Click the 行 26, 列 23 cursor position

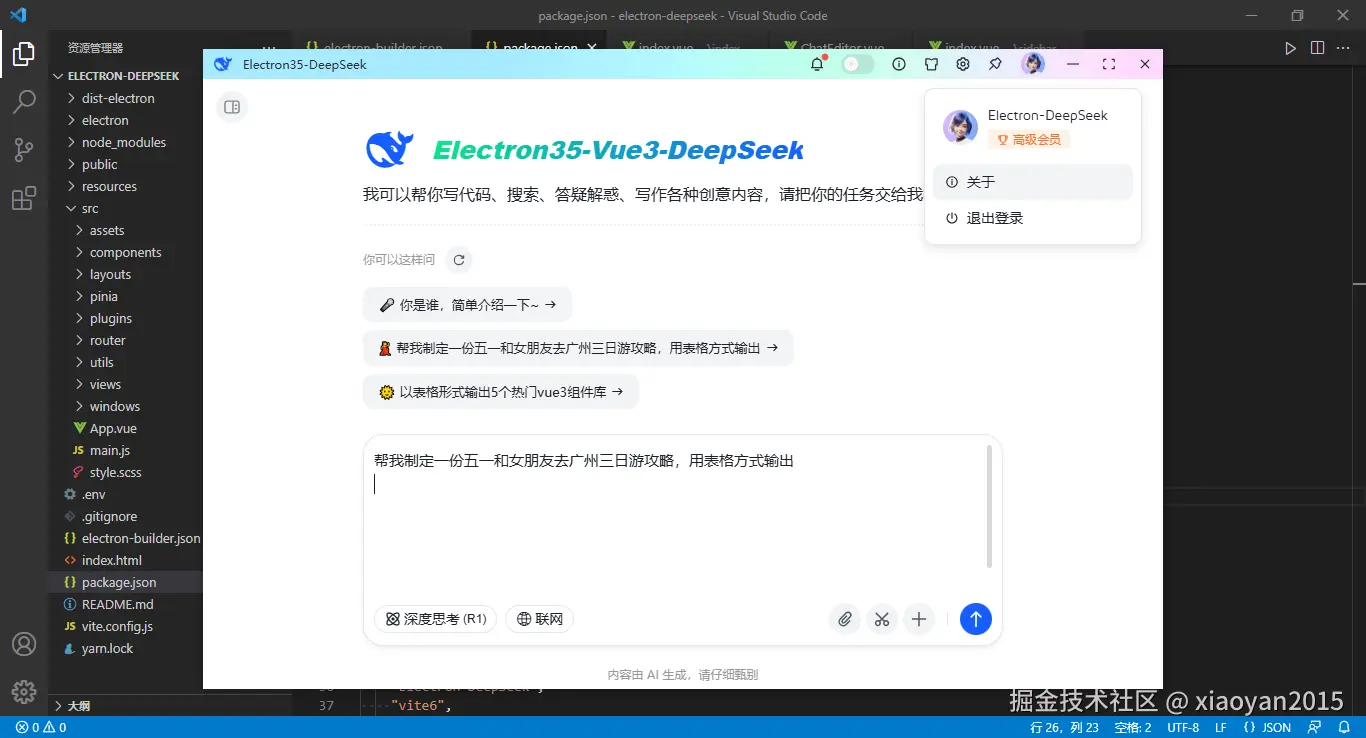click(1064, 727)
